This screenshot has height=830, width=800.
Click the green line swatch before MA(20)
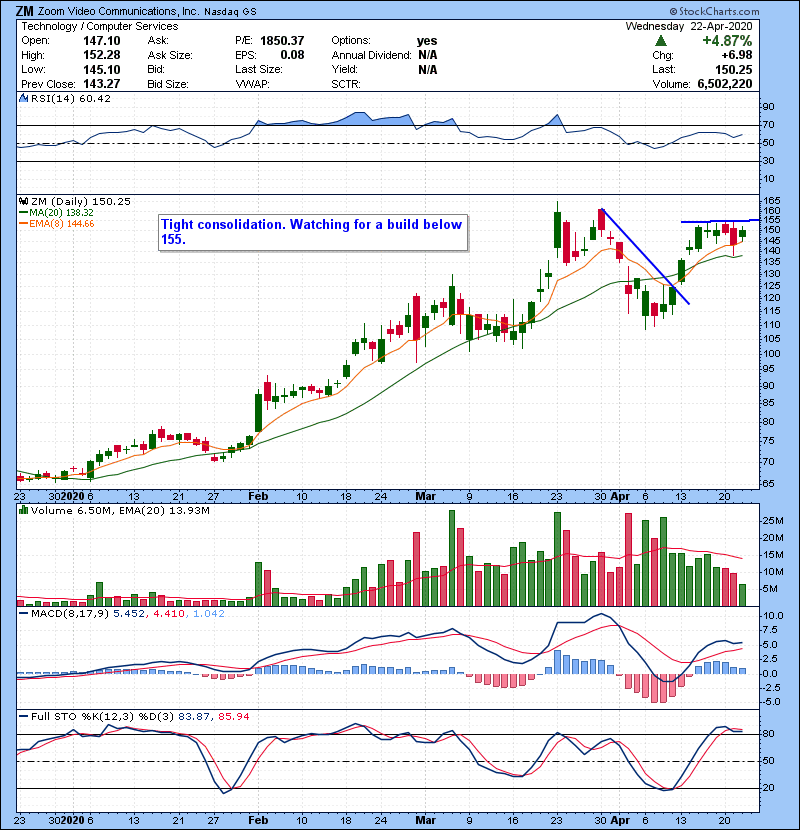23,212
